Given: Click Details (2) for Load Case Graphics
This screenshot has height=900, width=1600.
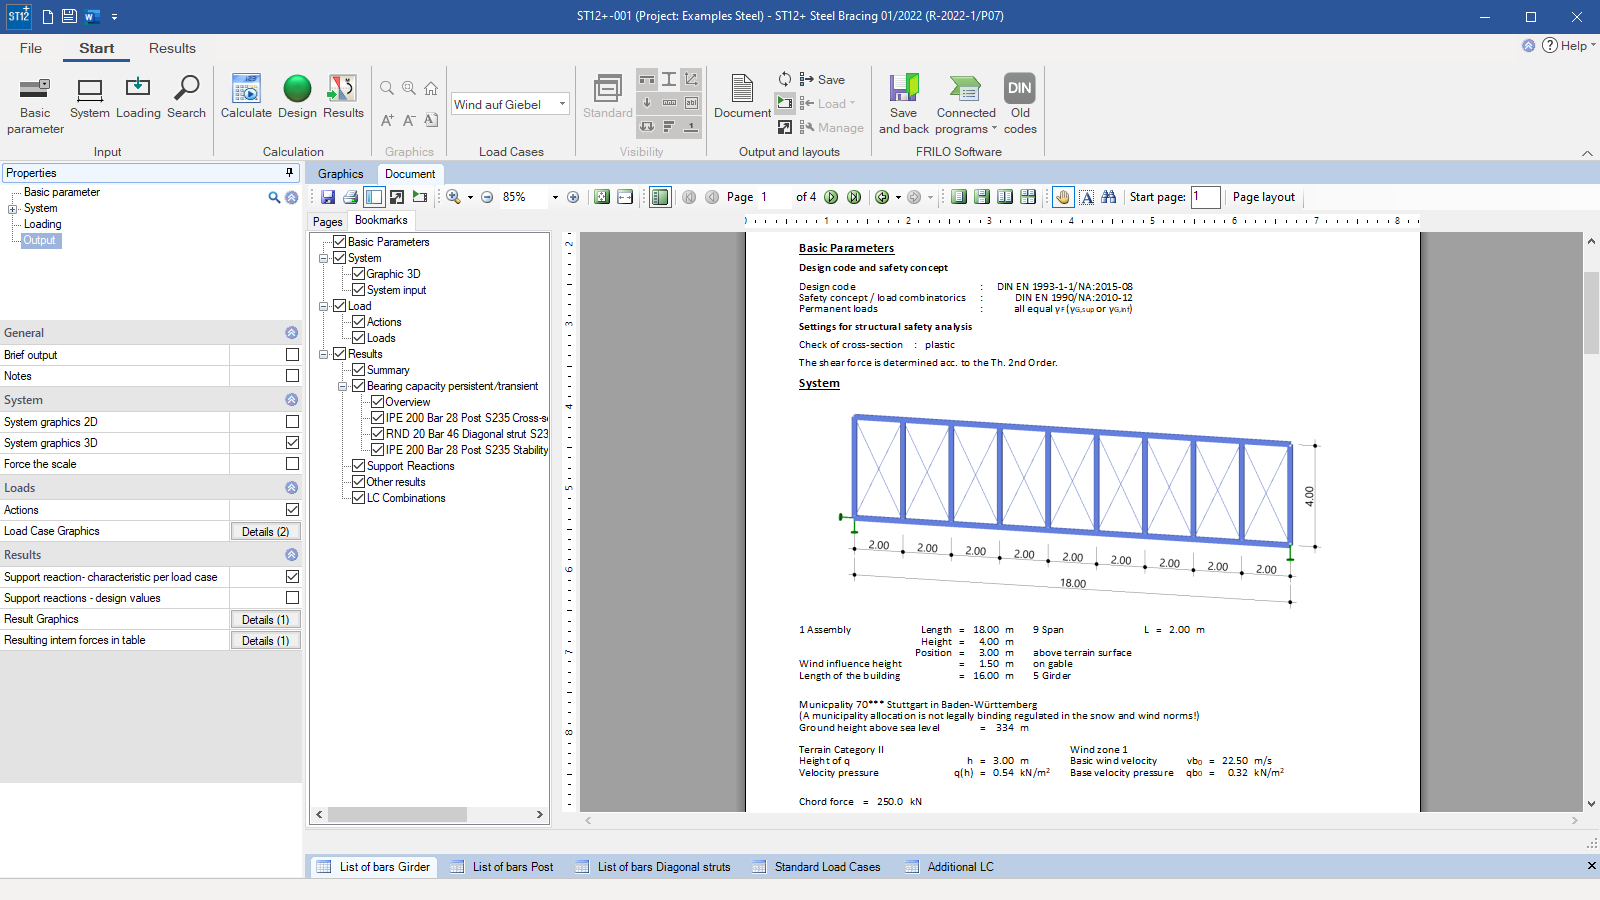Looking at the screenshot, I should [265, 532].
